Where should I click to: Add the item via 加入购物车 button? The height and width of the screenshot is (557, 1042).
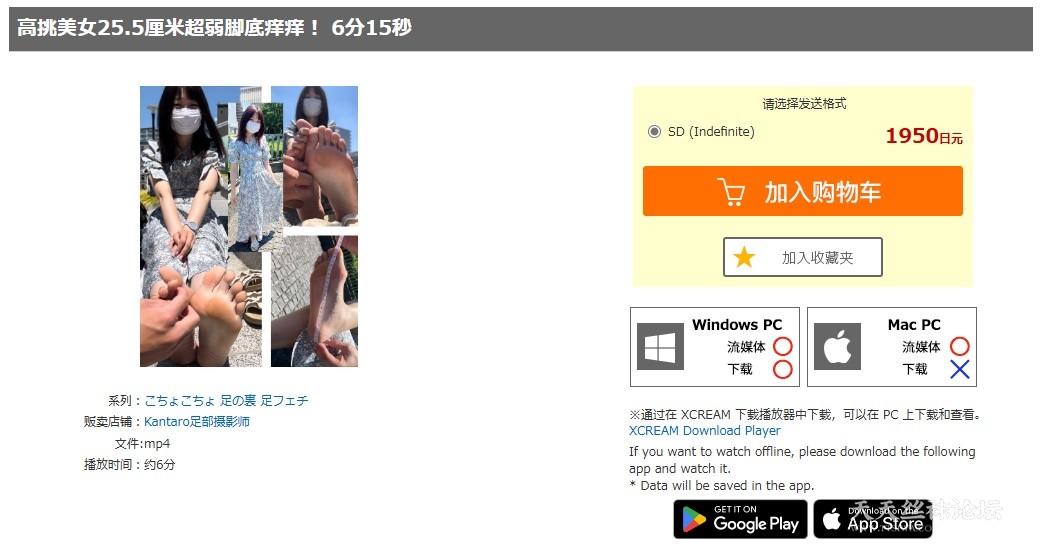pos(803,191)
